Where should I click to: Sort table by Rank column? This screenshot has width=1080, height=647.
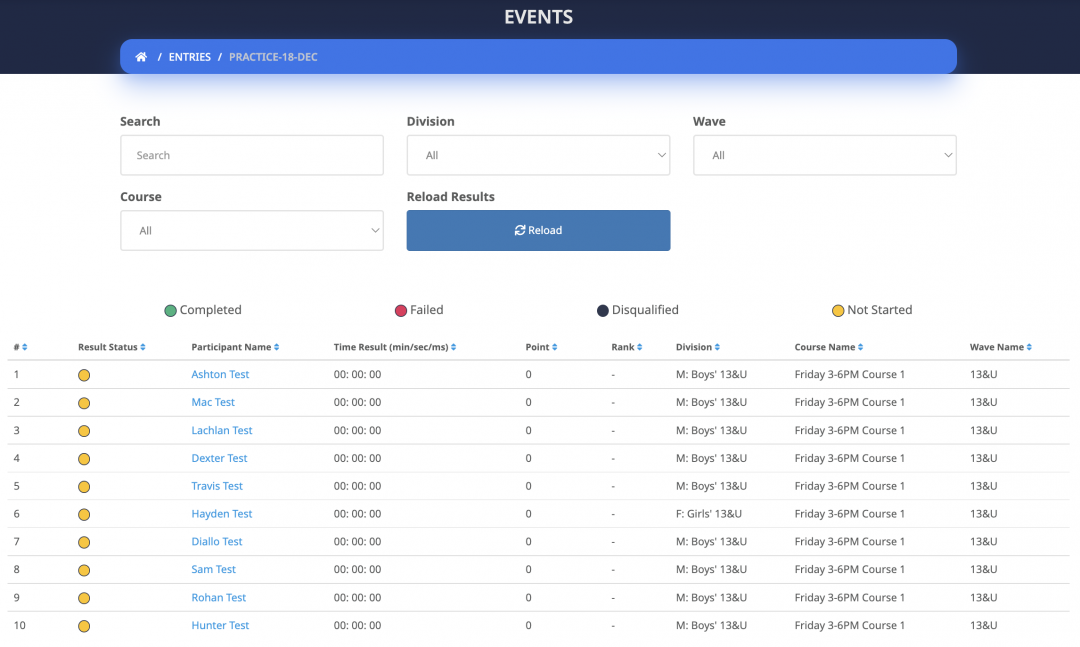coord(639,347)
